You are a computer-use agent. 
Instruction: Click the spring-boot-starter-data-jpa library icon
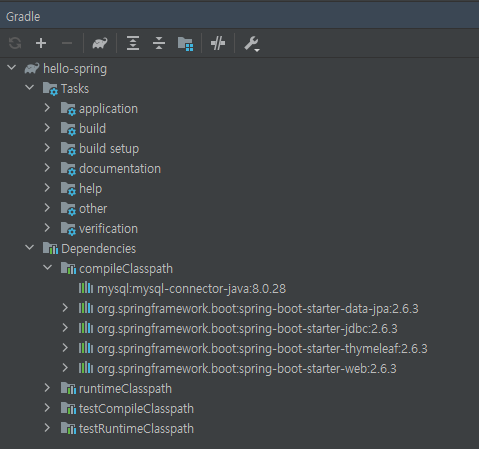86,308
